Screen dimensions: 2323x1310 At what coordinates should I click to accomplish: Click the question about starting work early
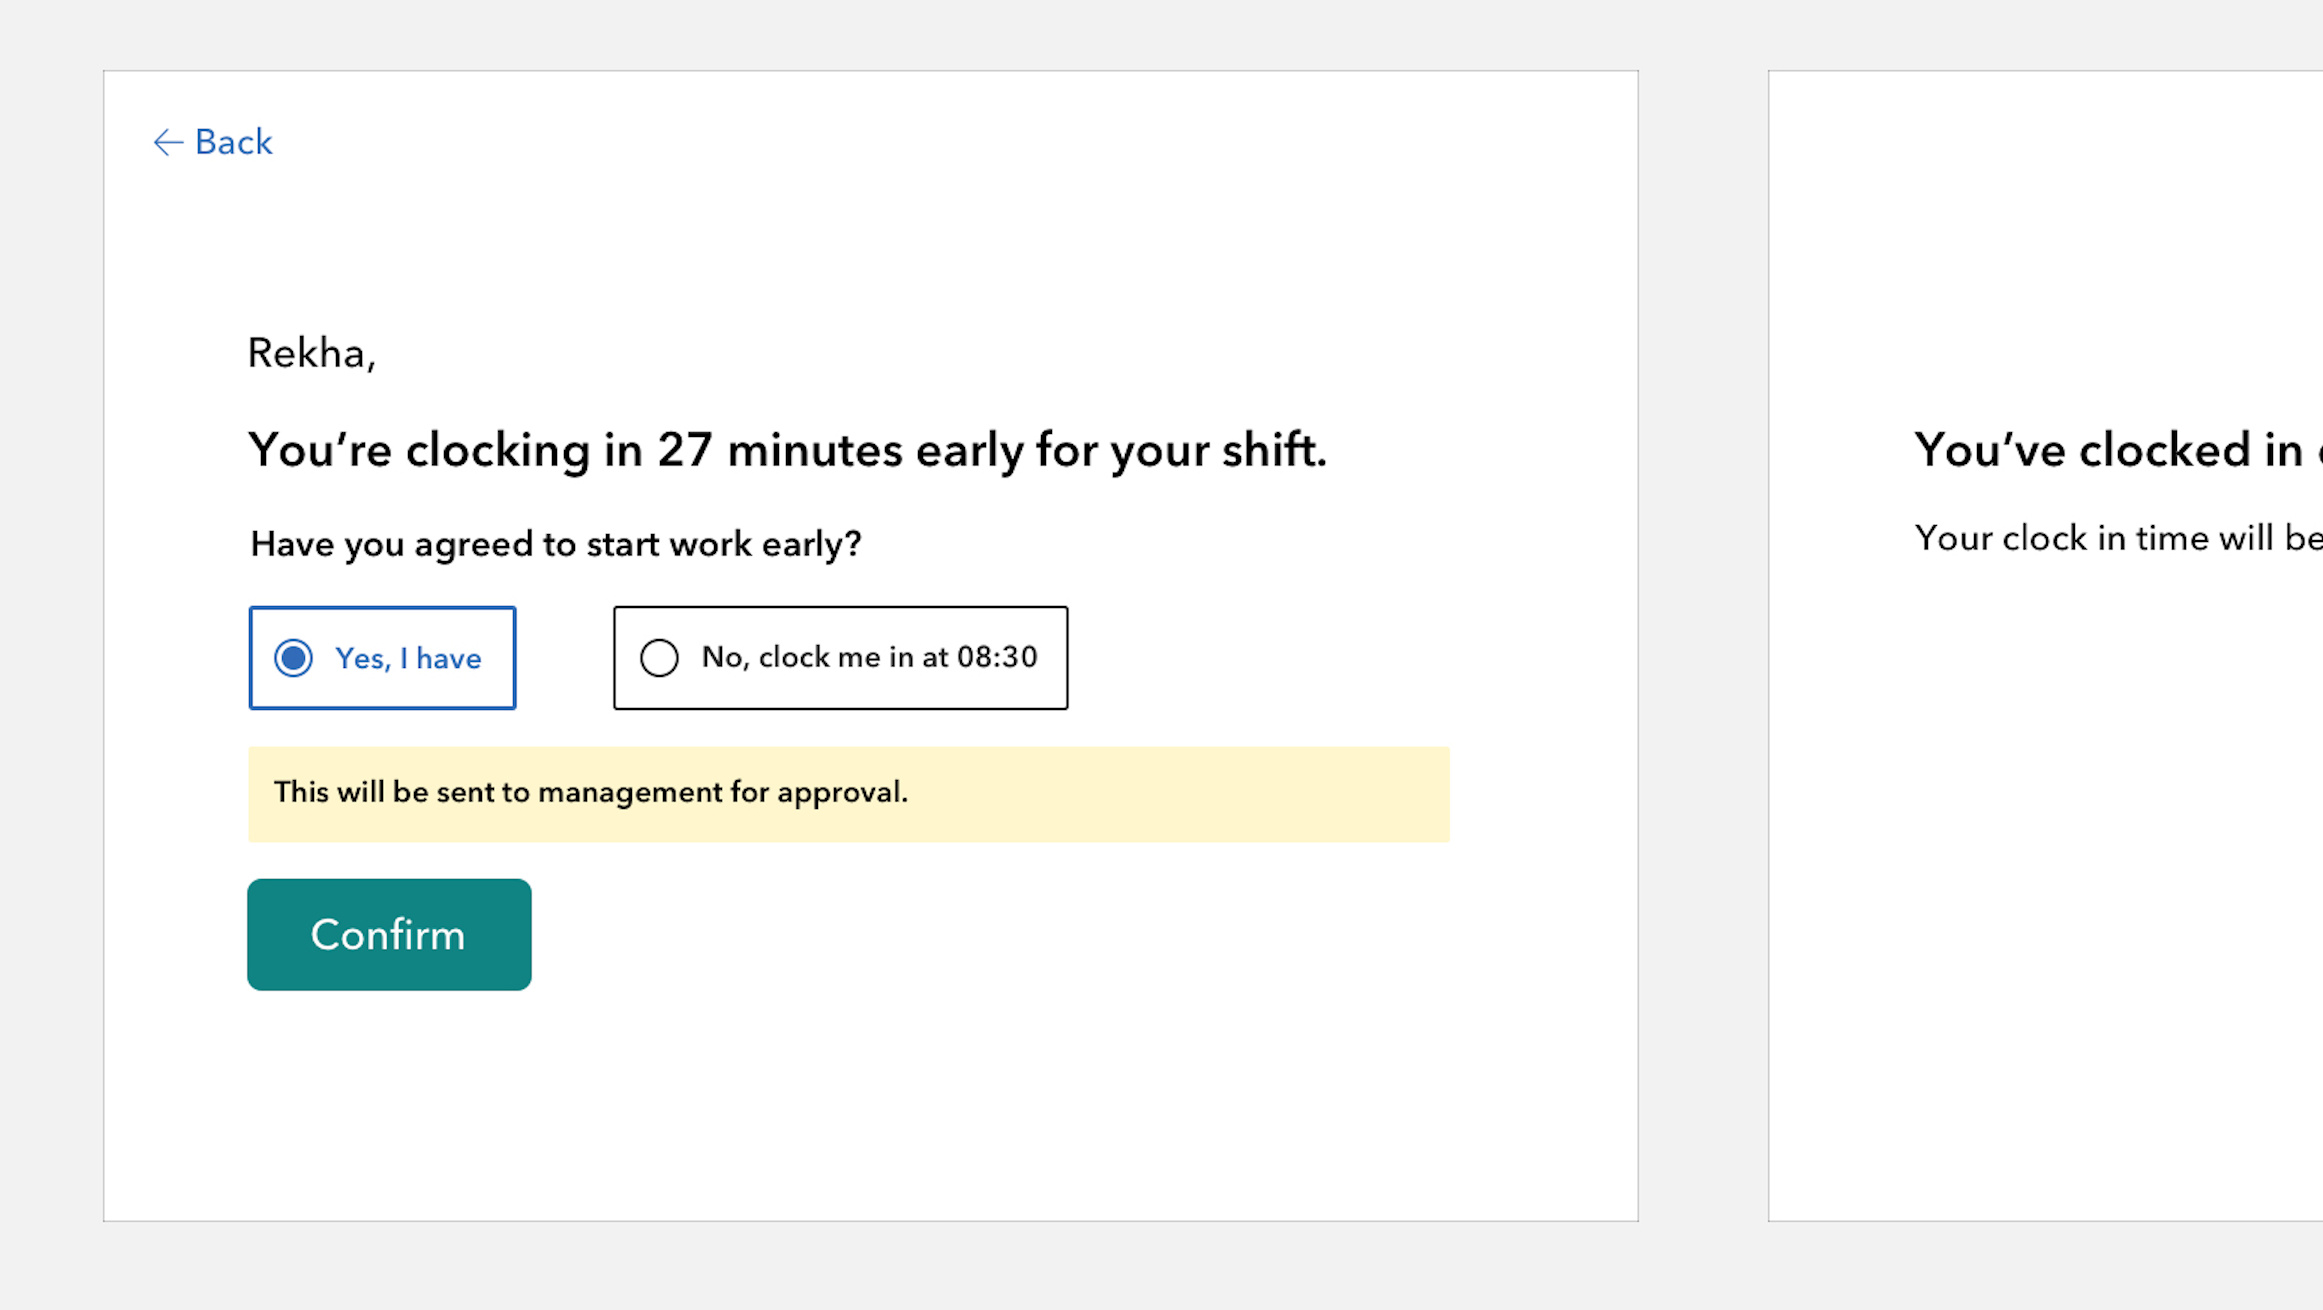555,544
